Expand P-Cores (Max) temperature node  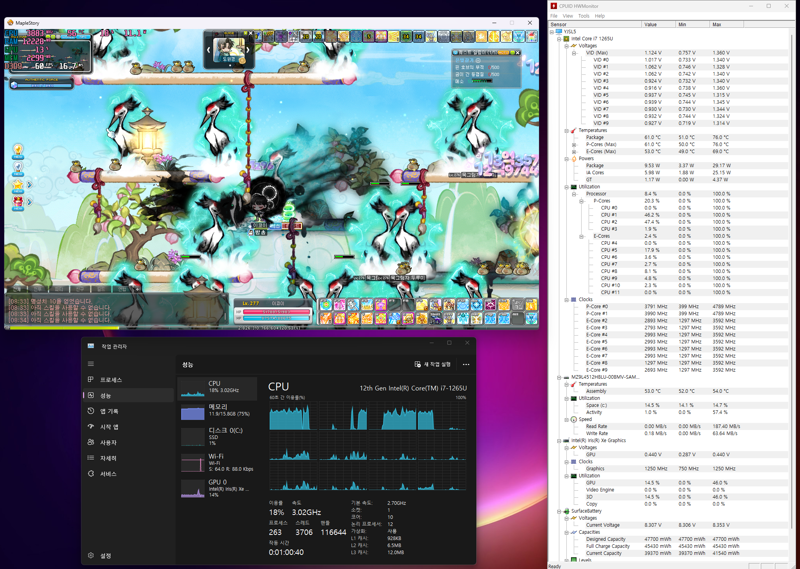(574, 144)
